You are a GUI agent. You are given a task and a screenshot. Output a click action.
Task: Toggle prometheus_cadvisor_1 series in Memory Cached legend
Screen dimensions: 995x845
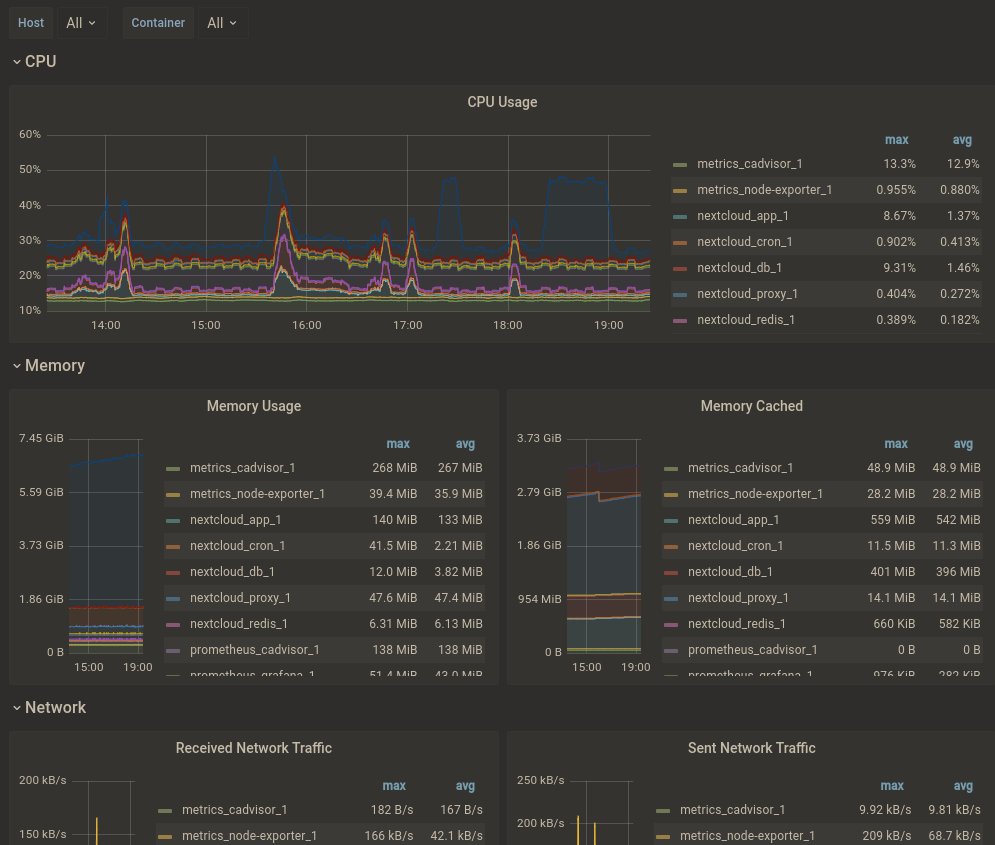(753, 650)
